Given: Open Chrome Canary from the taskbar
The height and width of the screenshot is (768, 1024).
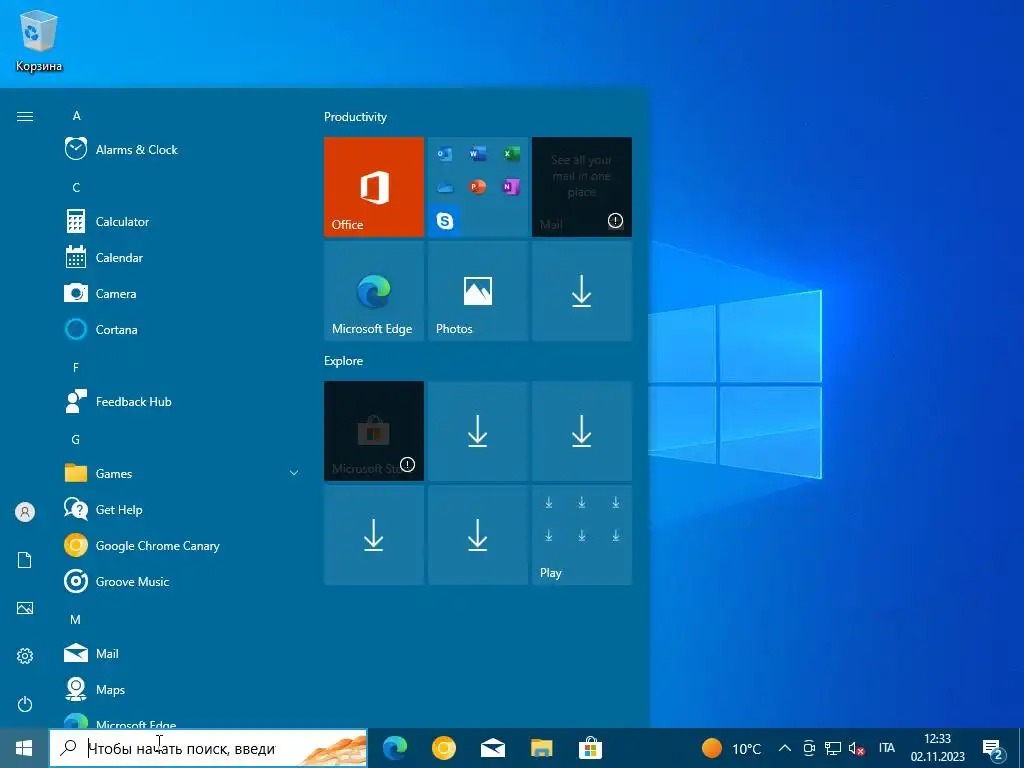Looking at the screenshot, I should point(443,748).
